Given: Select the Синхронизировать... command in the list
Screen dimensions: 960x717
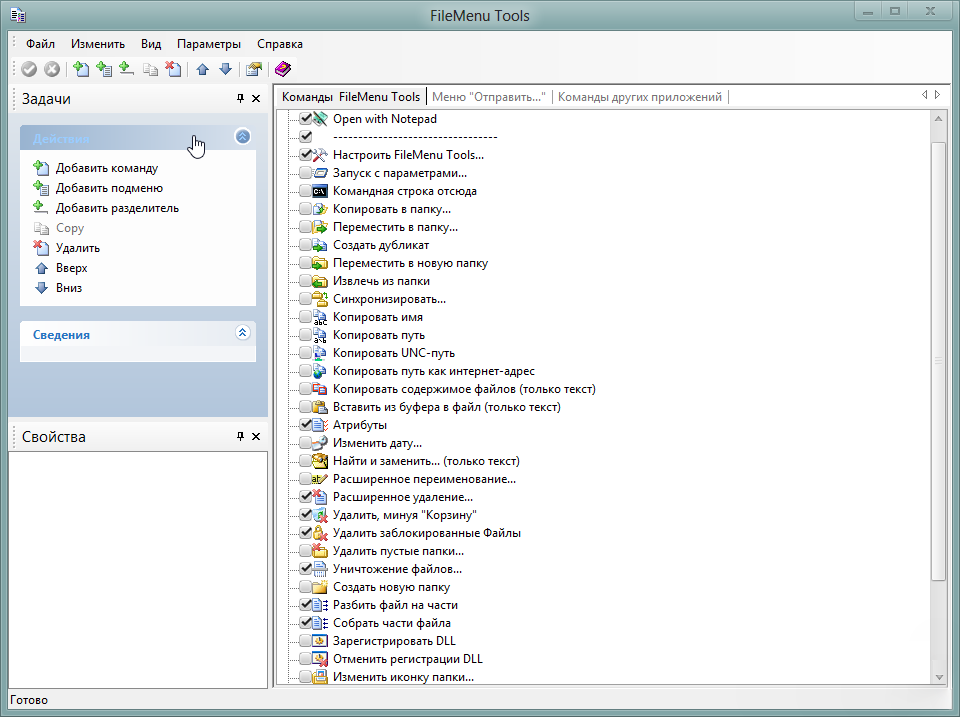Looking at the screenshot, I should (389, 299).
